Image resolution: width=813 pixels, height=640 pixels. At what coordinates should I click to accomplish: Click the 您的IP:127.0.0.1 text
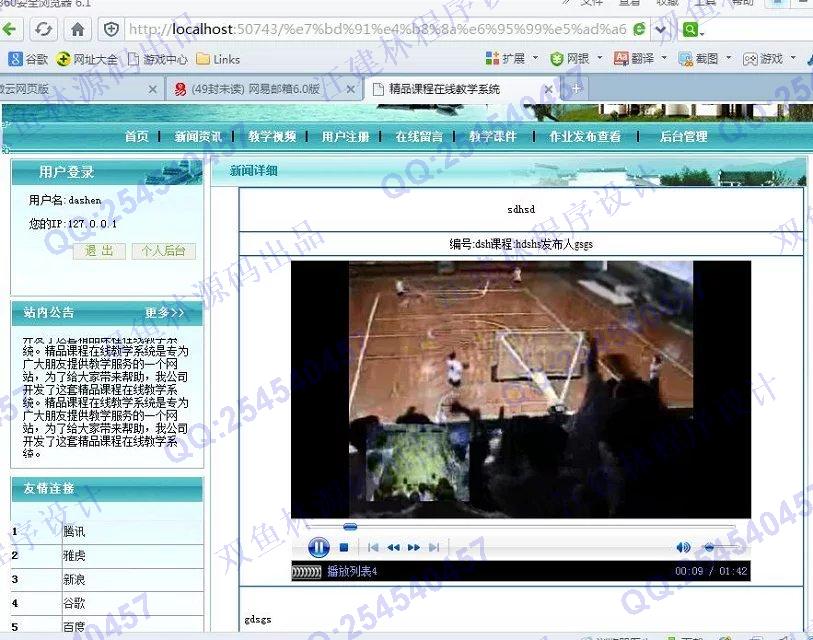tap(73, 224)
